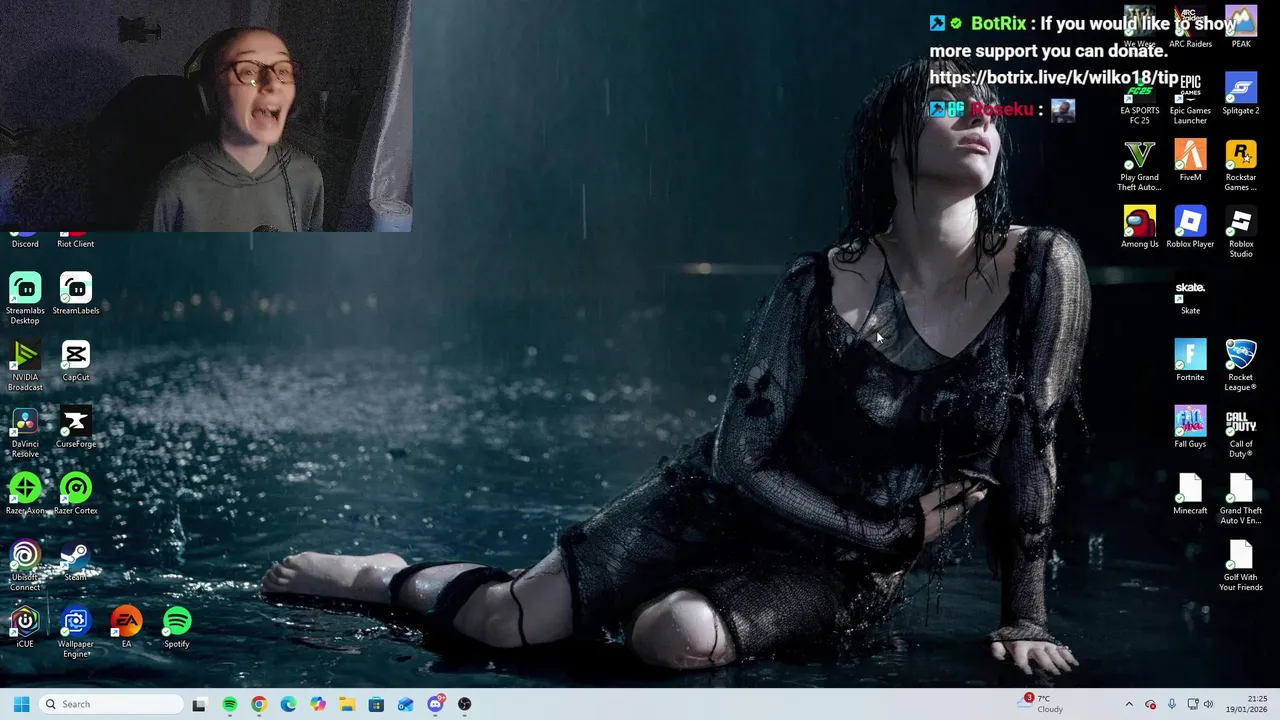
Task: Open Task View from the taskbar
Action: click(x=199, y=704)
